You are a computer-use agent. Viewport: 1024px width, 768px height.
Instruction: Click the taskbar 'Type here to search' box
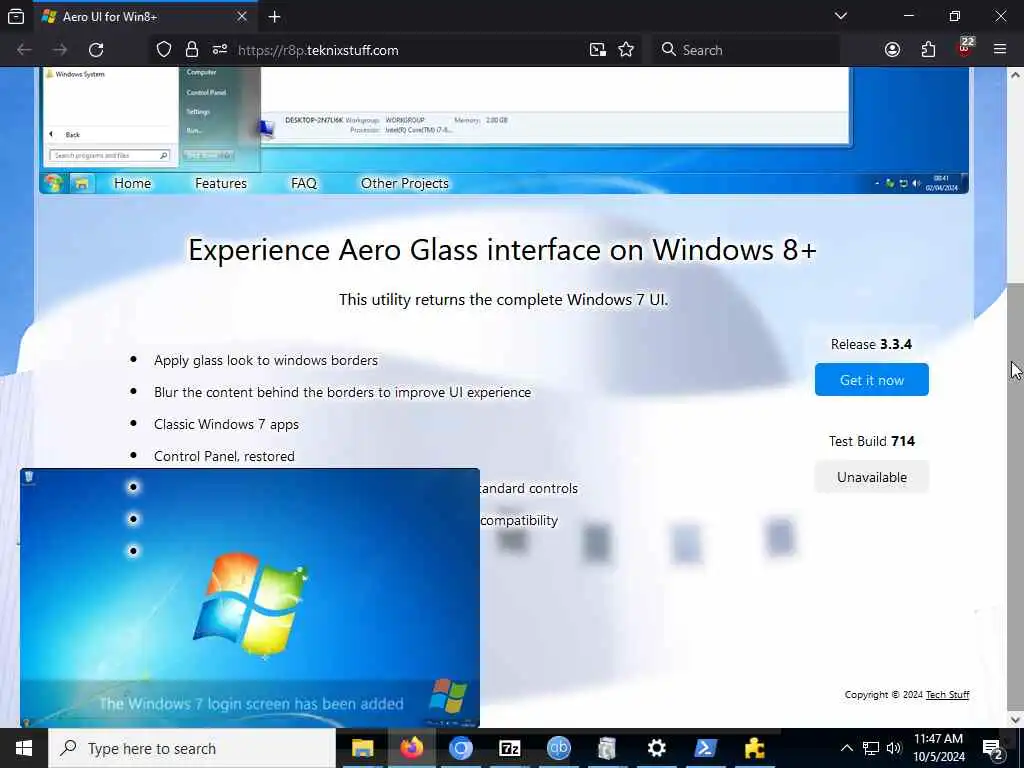(x=192, y=748)
